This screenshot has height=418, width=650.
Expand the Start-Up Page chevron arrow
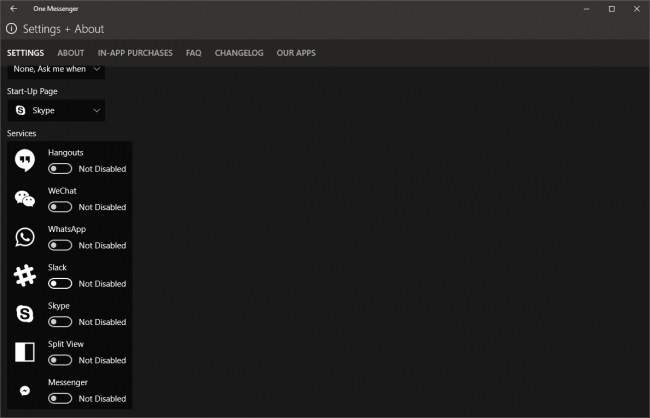coord(97,110)
